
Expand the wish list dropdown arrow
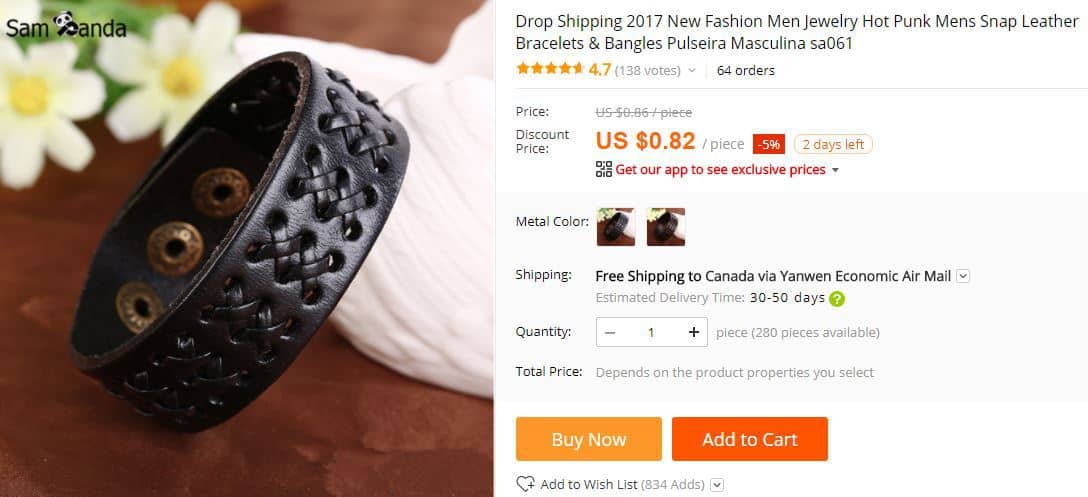pos(716,485)
